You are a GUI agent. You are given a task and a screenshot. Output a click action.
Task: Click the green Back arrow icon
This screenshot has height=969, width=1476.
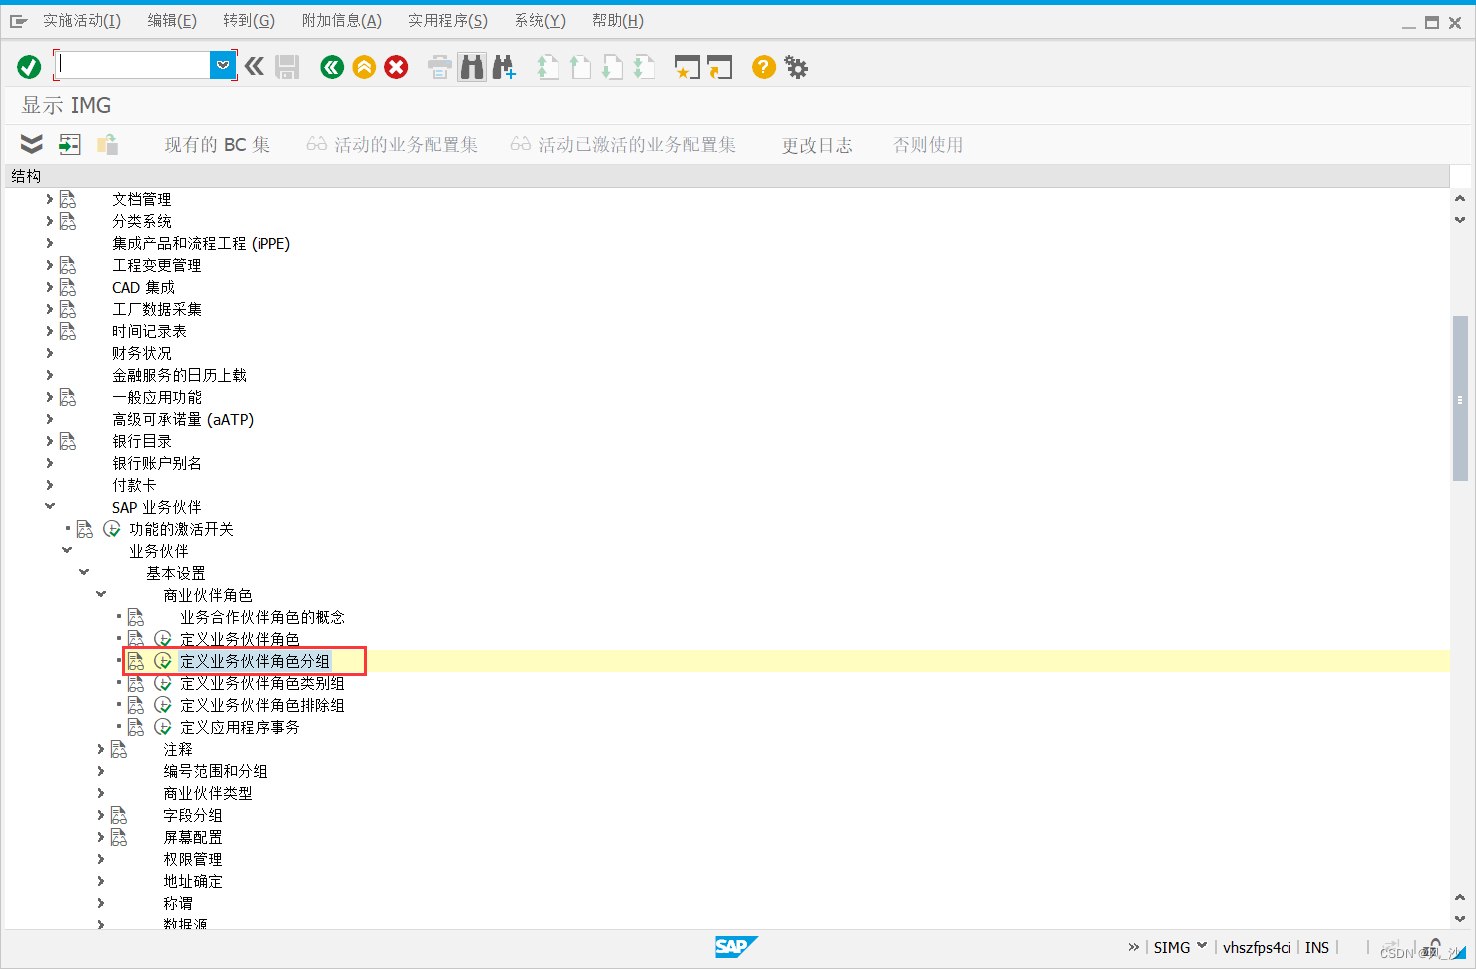[332, 67]
